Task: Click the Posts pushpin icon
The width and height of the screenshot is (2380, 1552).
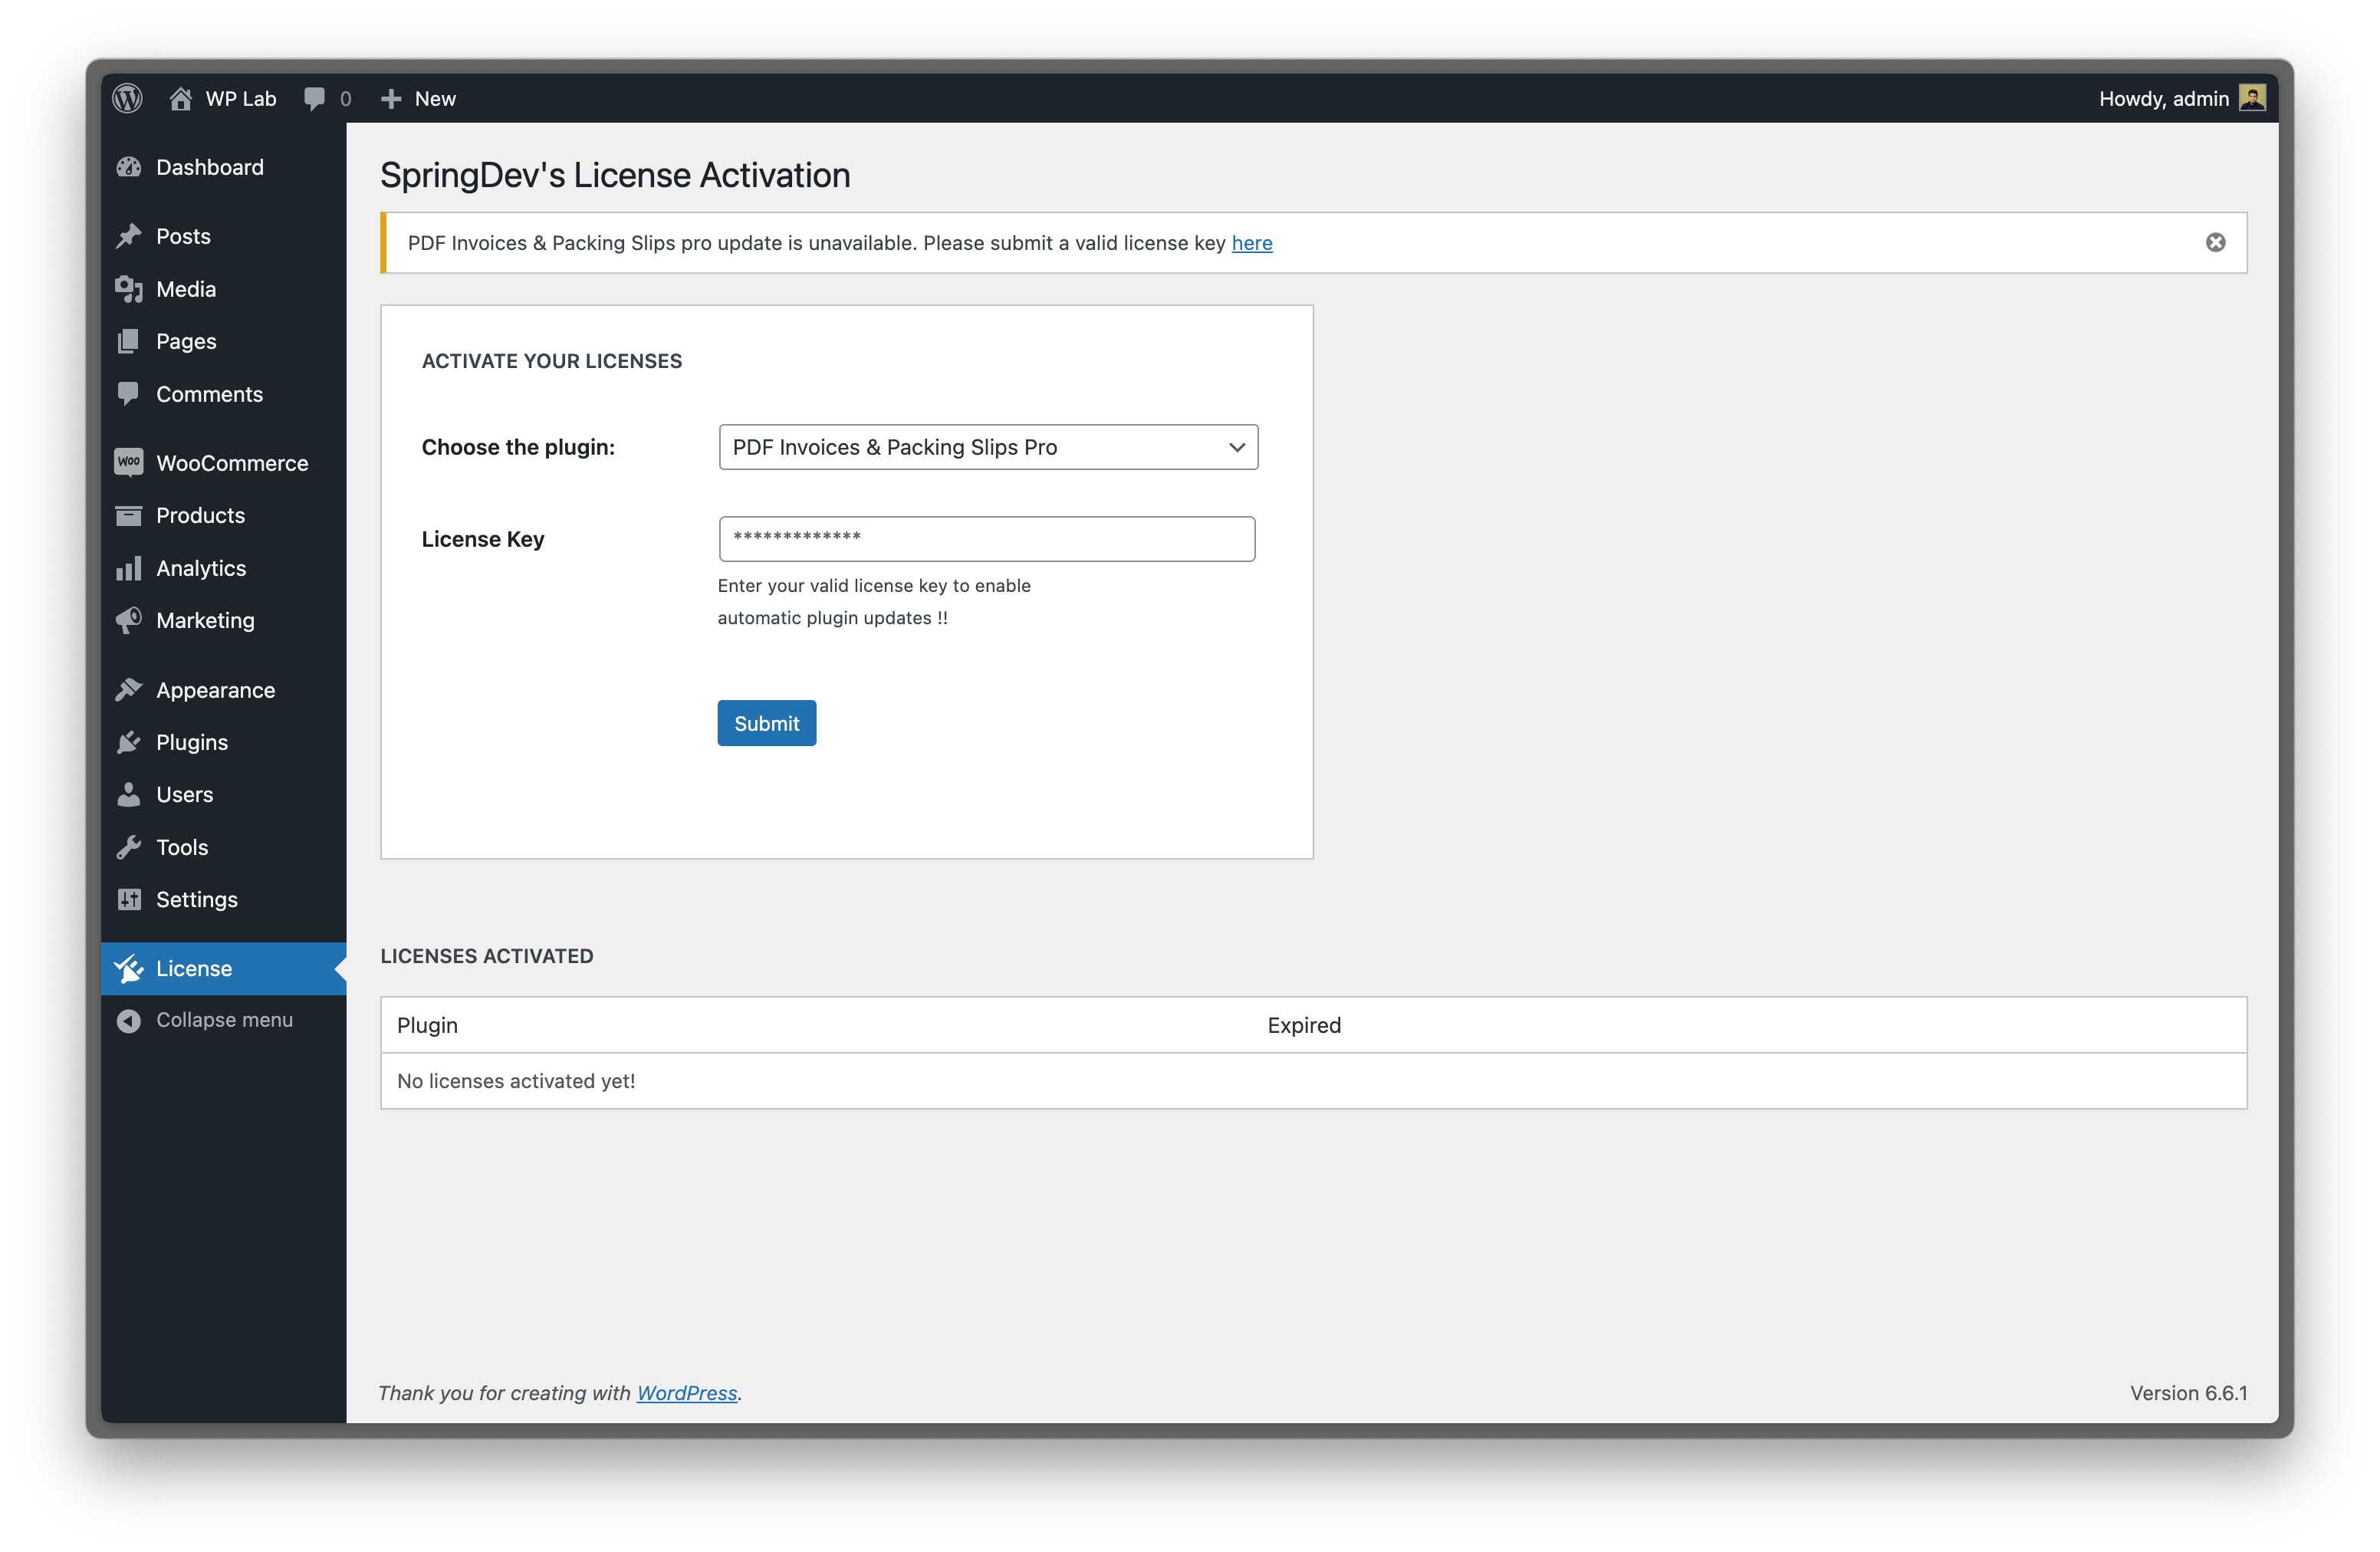Action: (x=129, y=236)
